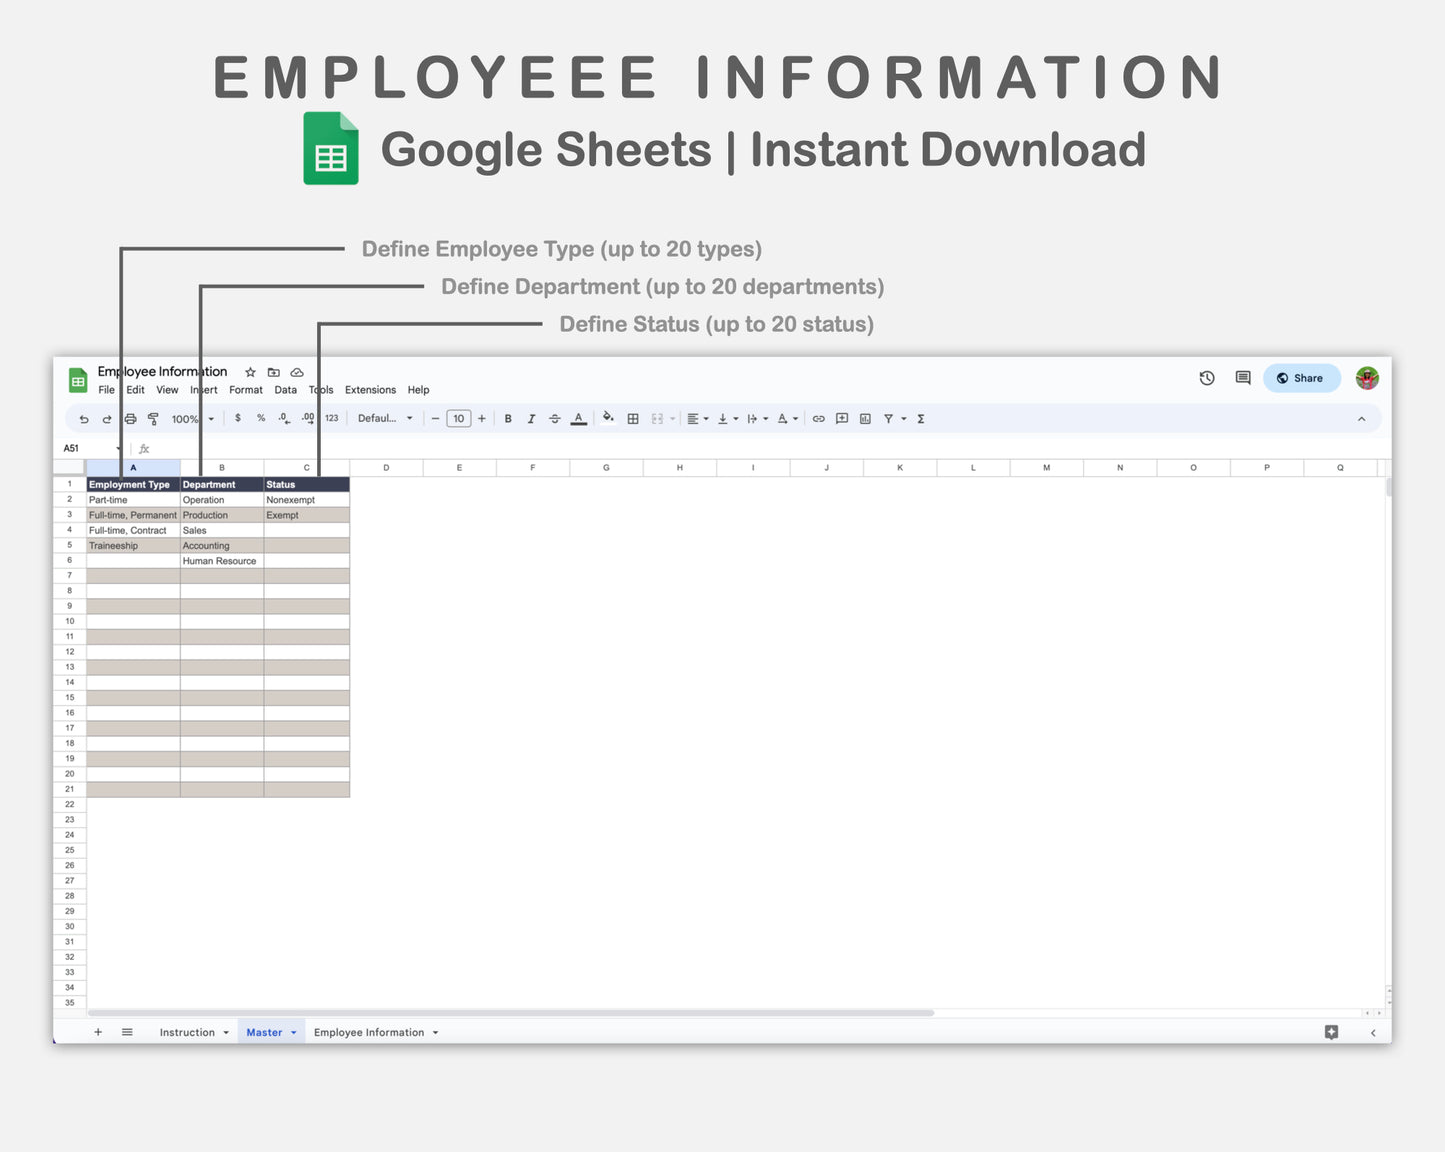Open the font dropdown showing Default
The width and height of the screenshot is (1445, 1152).
coord(383,418)
